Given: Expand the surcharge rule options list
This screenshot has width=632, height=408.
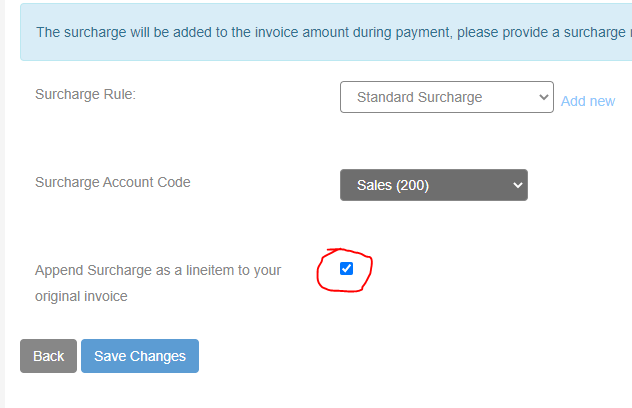Looking at the screenshot, I should 447,97.
